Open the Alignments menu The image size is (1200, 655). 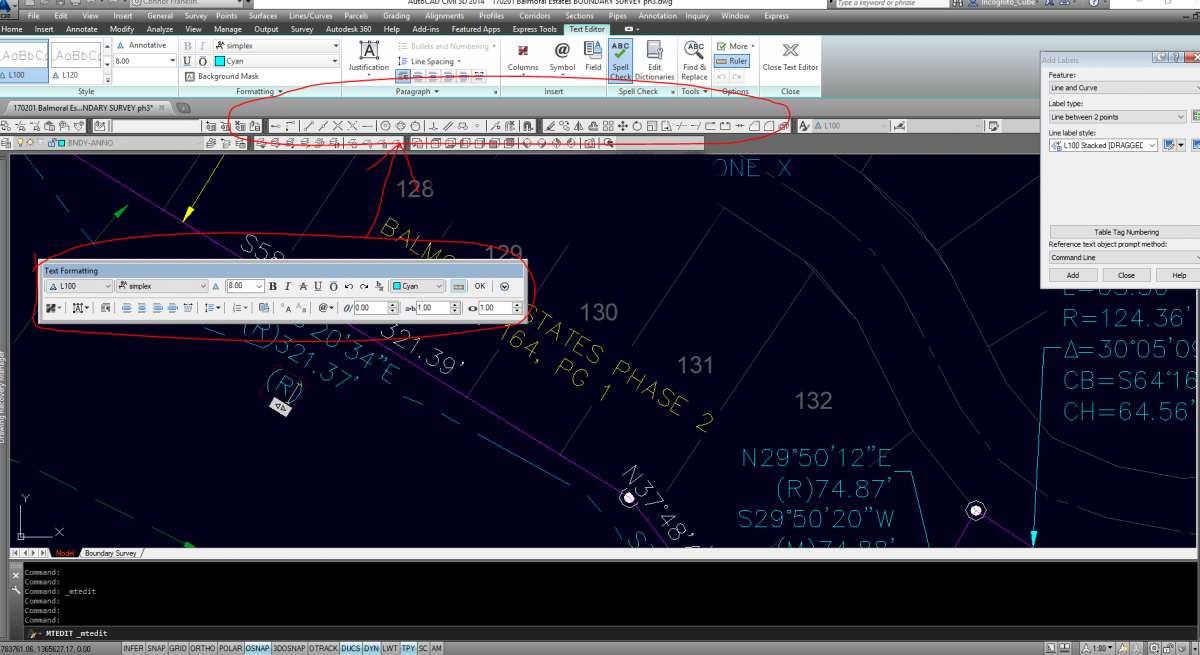click(445, 16)
